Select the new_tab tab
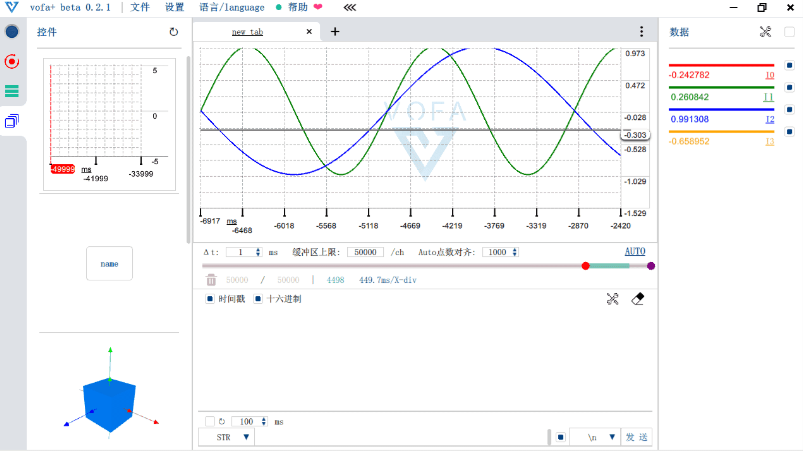This screenshot has height=451, width=803. point(247,32)
